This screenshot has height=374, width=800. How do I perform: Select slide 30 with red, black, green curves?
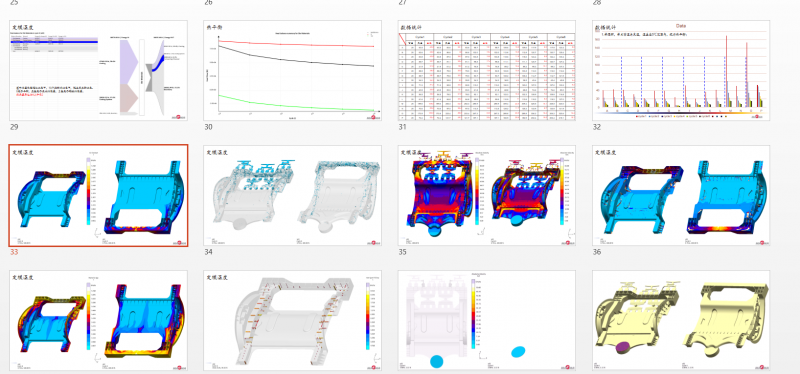pyautogui.click(x=293, y=70)
